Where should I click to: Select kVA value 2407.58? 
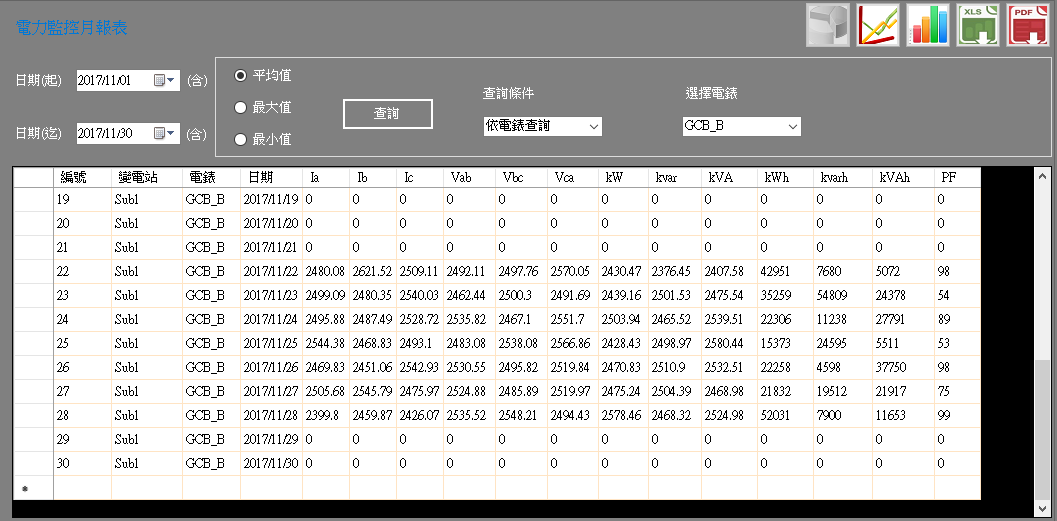pyautogui.click(x=729, y=271)
